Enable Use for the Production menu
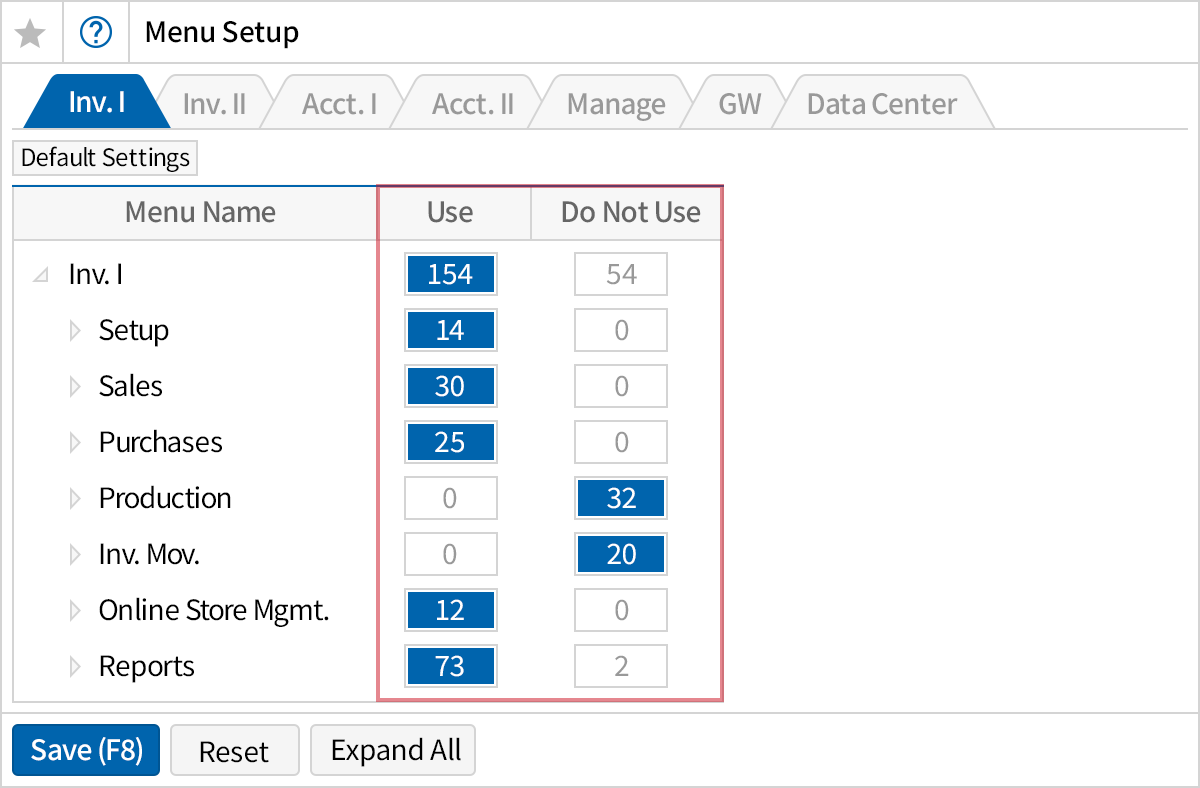Screen dimensions: 1200x788 (450, 498)
